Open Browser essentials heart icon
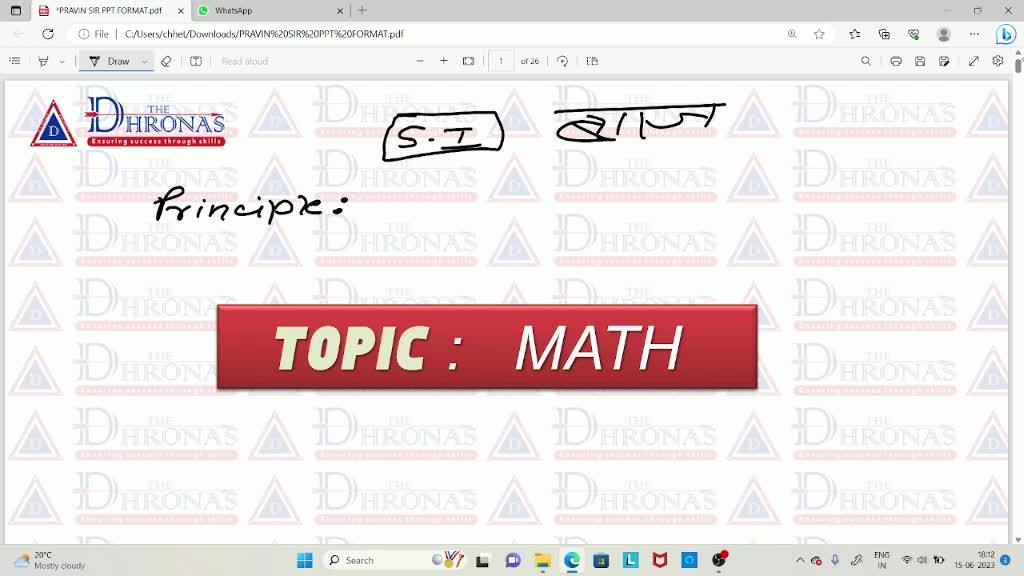 click(x=914, y=34)
